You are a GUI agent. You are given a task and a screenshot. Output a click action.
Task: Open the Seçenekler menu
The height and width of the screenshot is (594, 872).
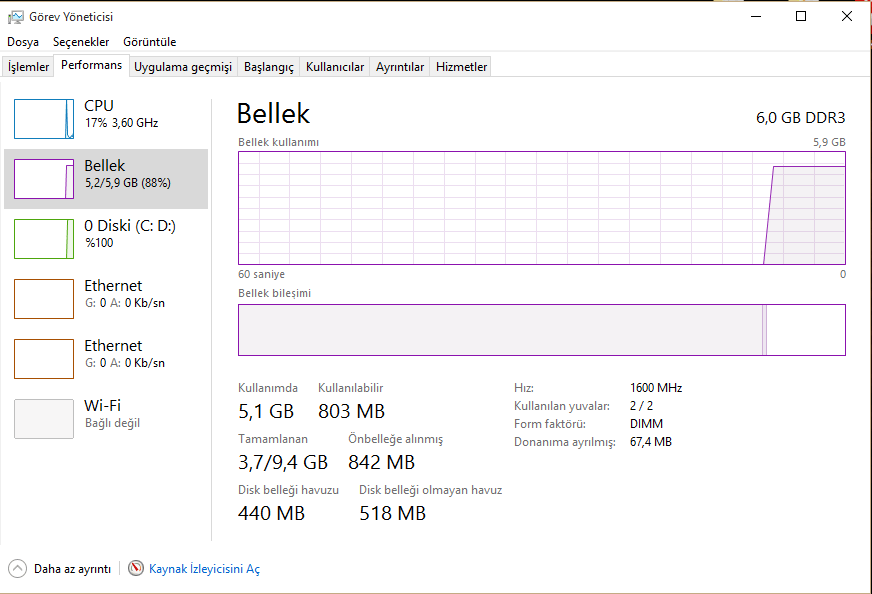point(81,42)
